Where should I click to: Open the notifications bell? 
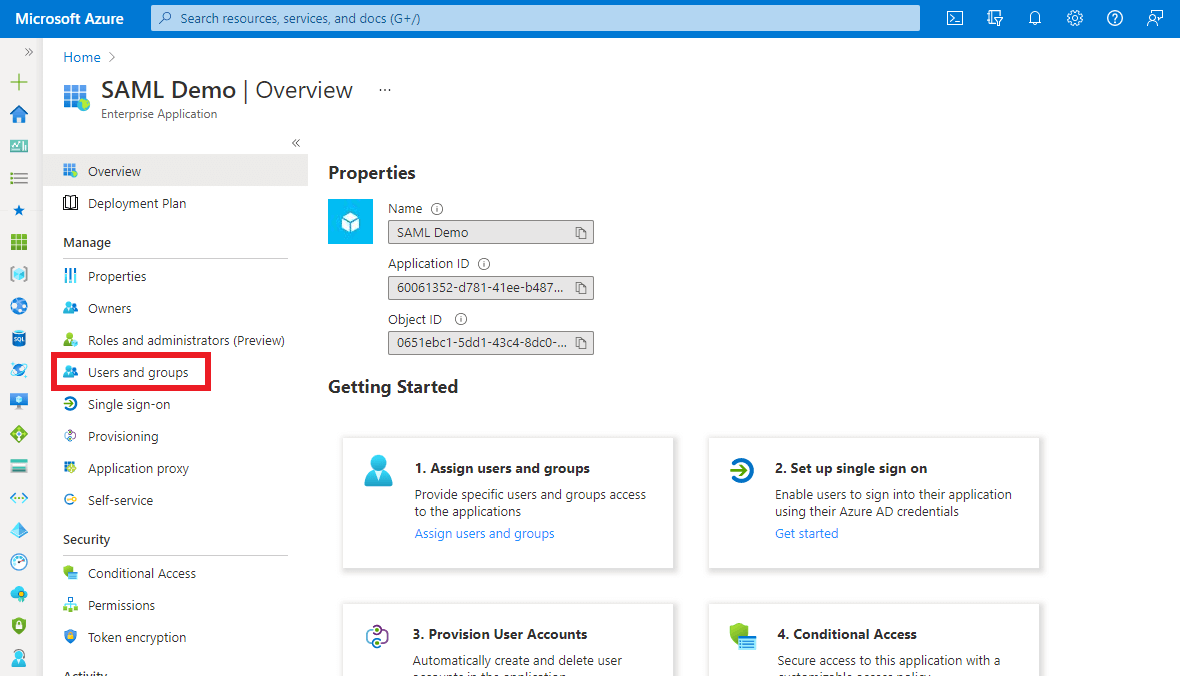tap(1035, 17)
